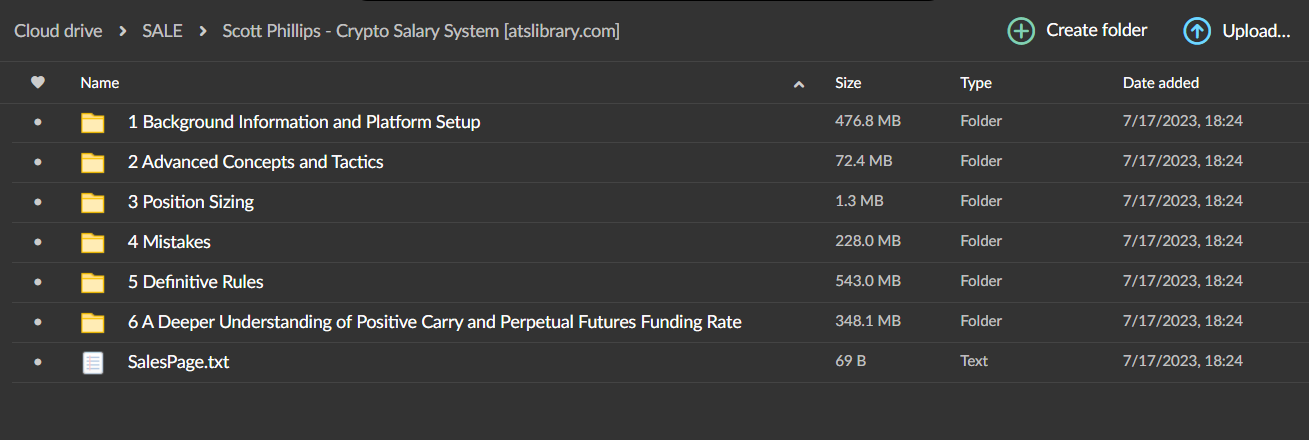The height and width of the screenshot is (440, 1309).
Task: Click the SalesPage.txt text file icon
Action: coord(93,363)
